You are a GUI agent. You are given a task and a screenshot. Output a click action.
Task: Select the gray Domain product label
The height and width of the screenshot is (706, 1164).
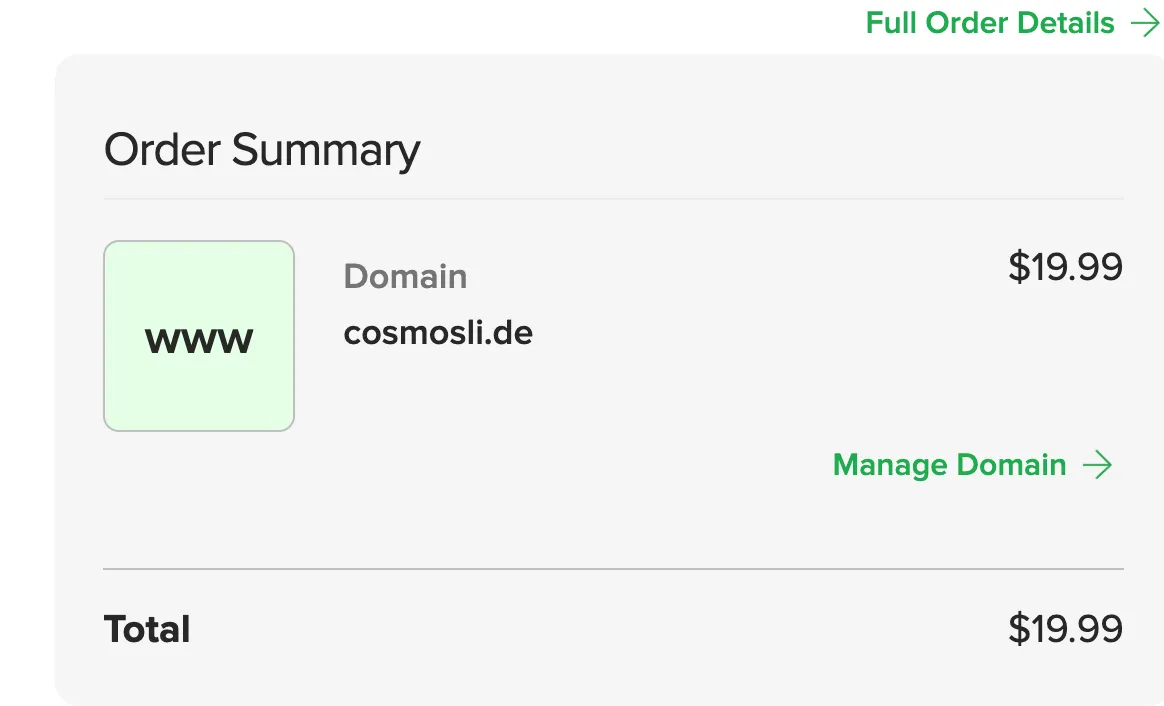click(x=405, y=277)
